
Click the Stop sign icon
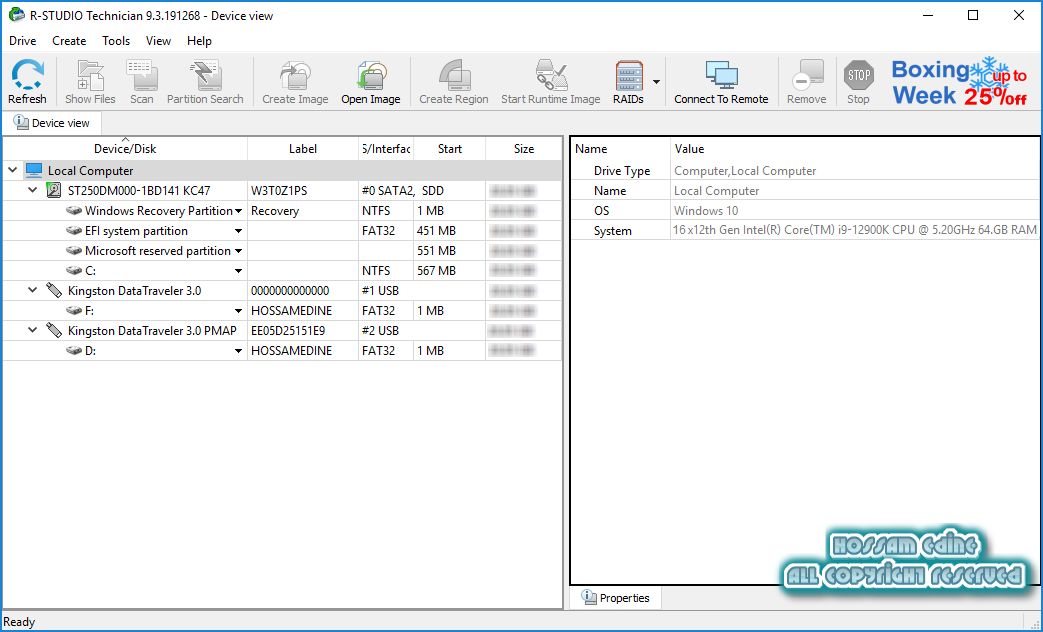(x=858, y=75)
